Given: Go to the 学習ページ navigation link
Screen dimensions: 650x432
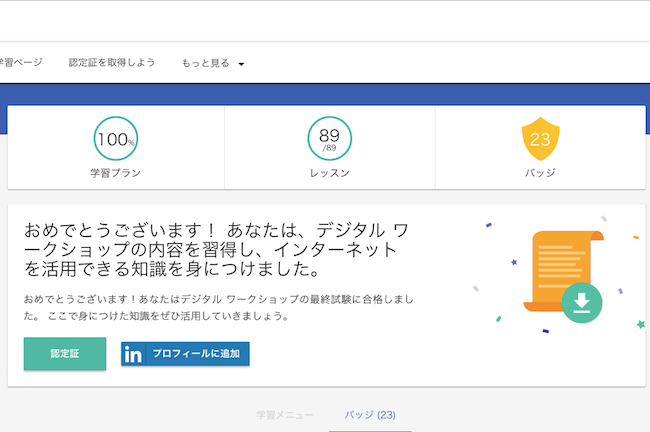Looking at the screenshot, I should coord(21,63).
